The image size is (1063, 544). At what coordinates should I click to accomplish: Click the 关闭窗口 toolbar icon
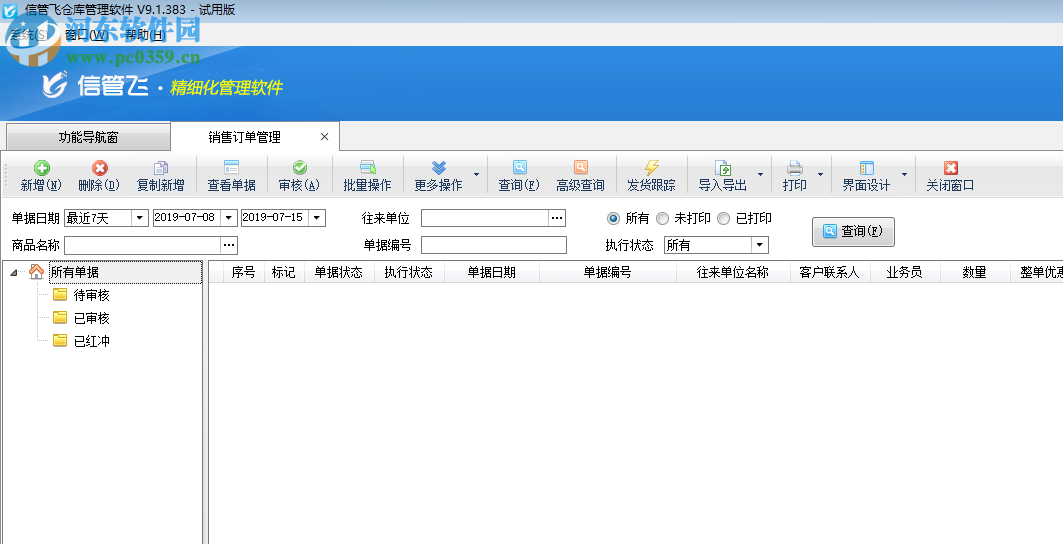950,168
